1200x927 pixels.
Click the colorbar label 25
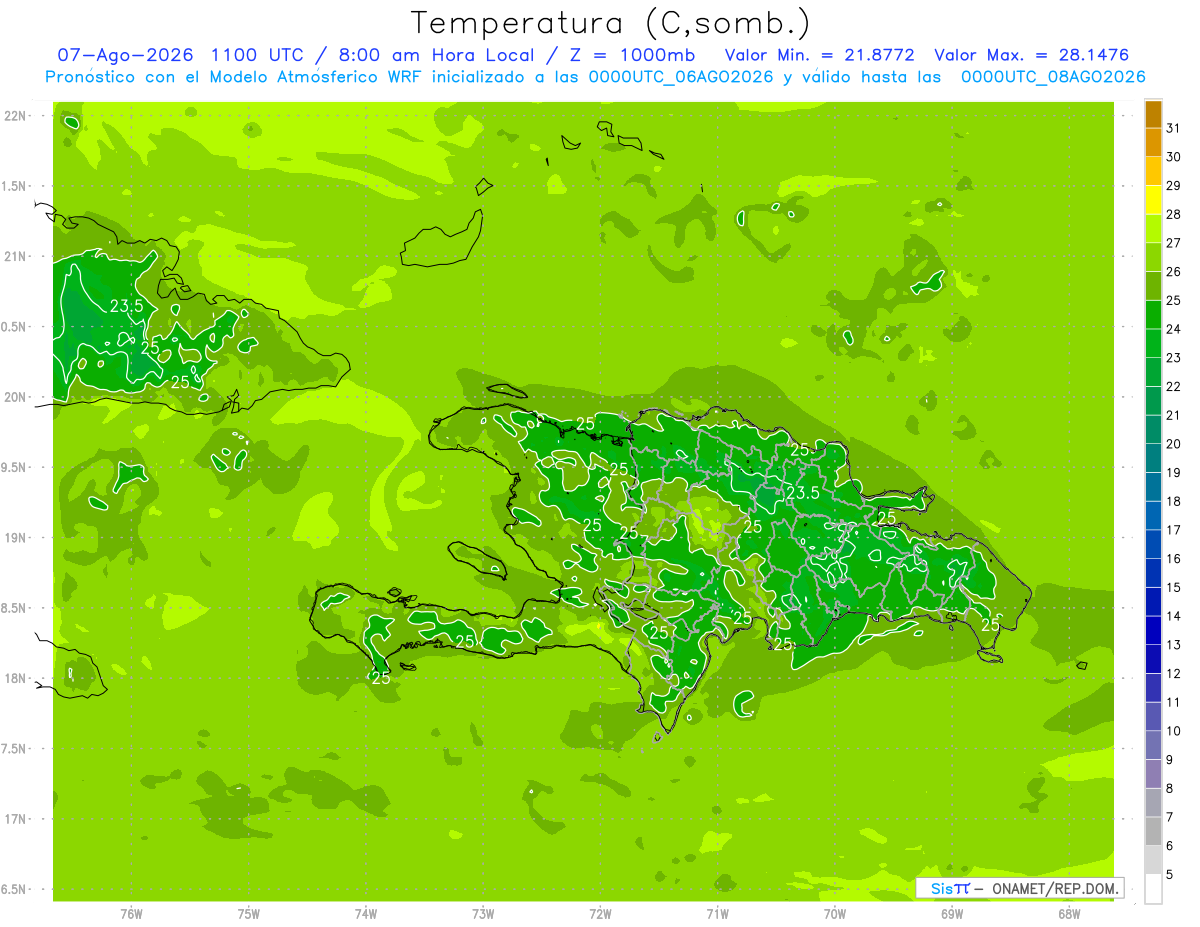(1173, 300)
